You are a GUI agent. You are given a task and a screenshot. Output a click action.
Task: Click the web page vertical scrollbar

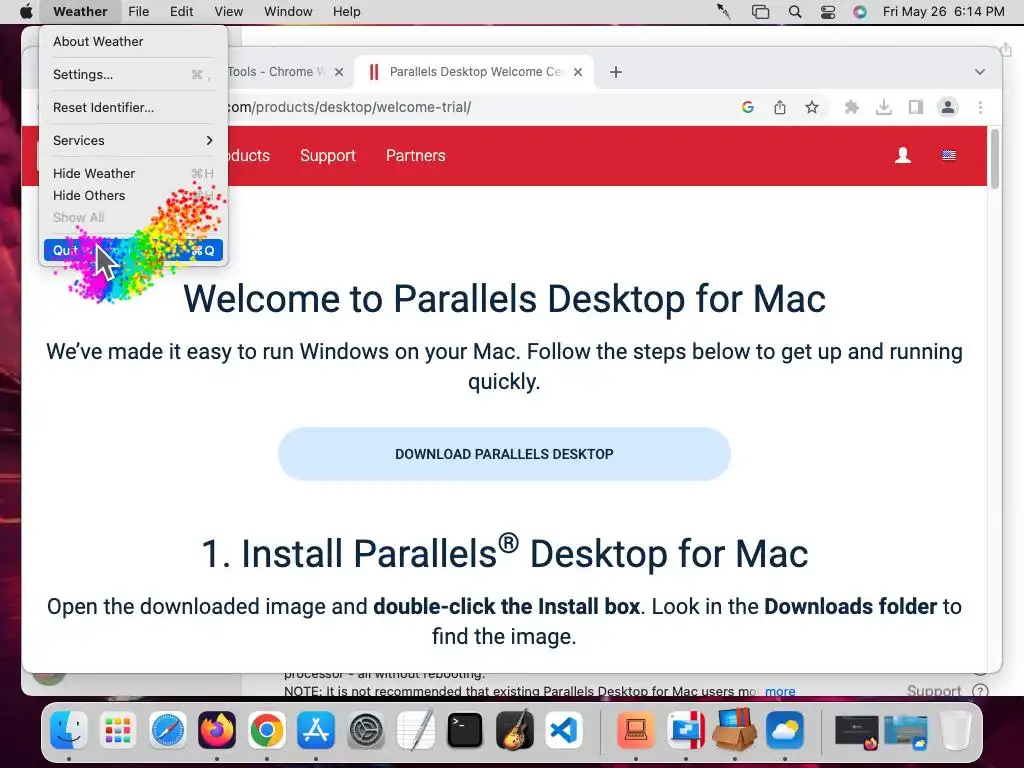[995, 159]
